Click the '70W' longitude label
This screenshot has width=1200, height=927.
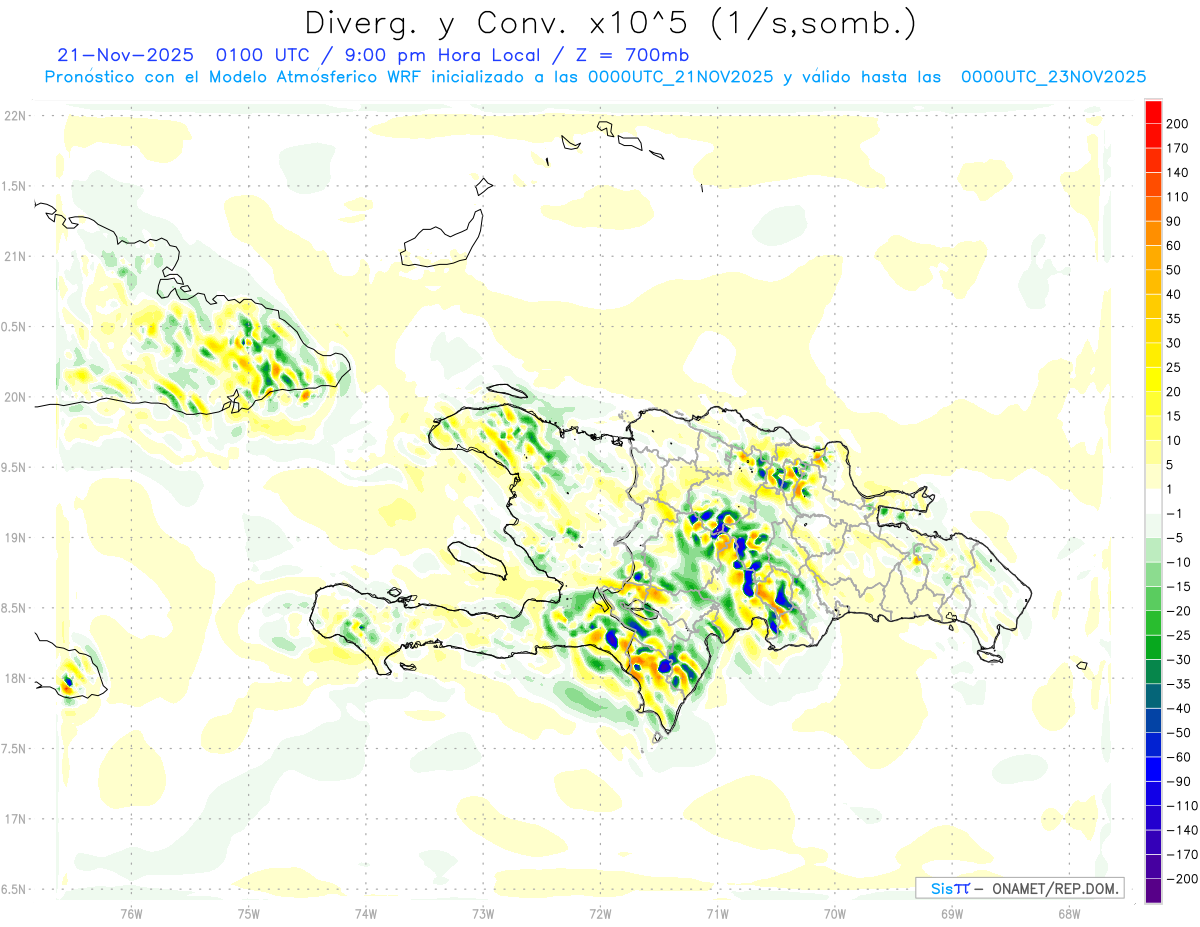[x=835, y=913]
